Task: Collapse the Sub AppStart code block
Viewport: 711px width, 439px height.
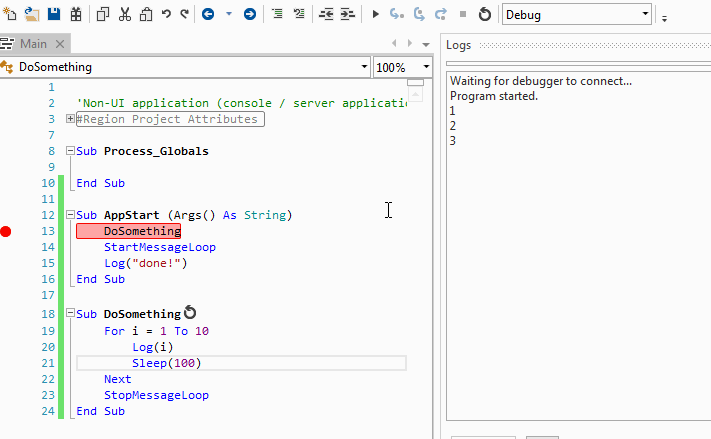Action: 70,215
